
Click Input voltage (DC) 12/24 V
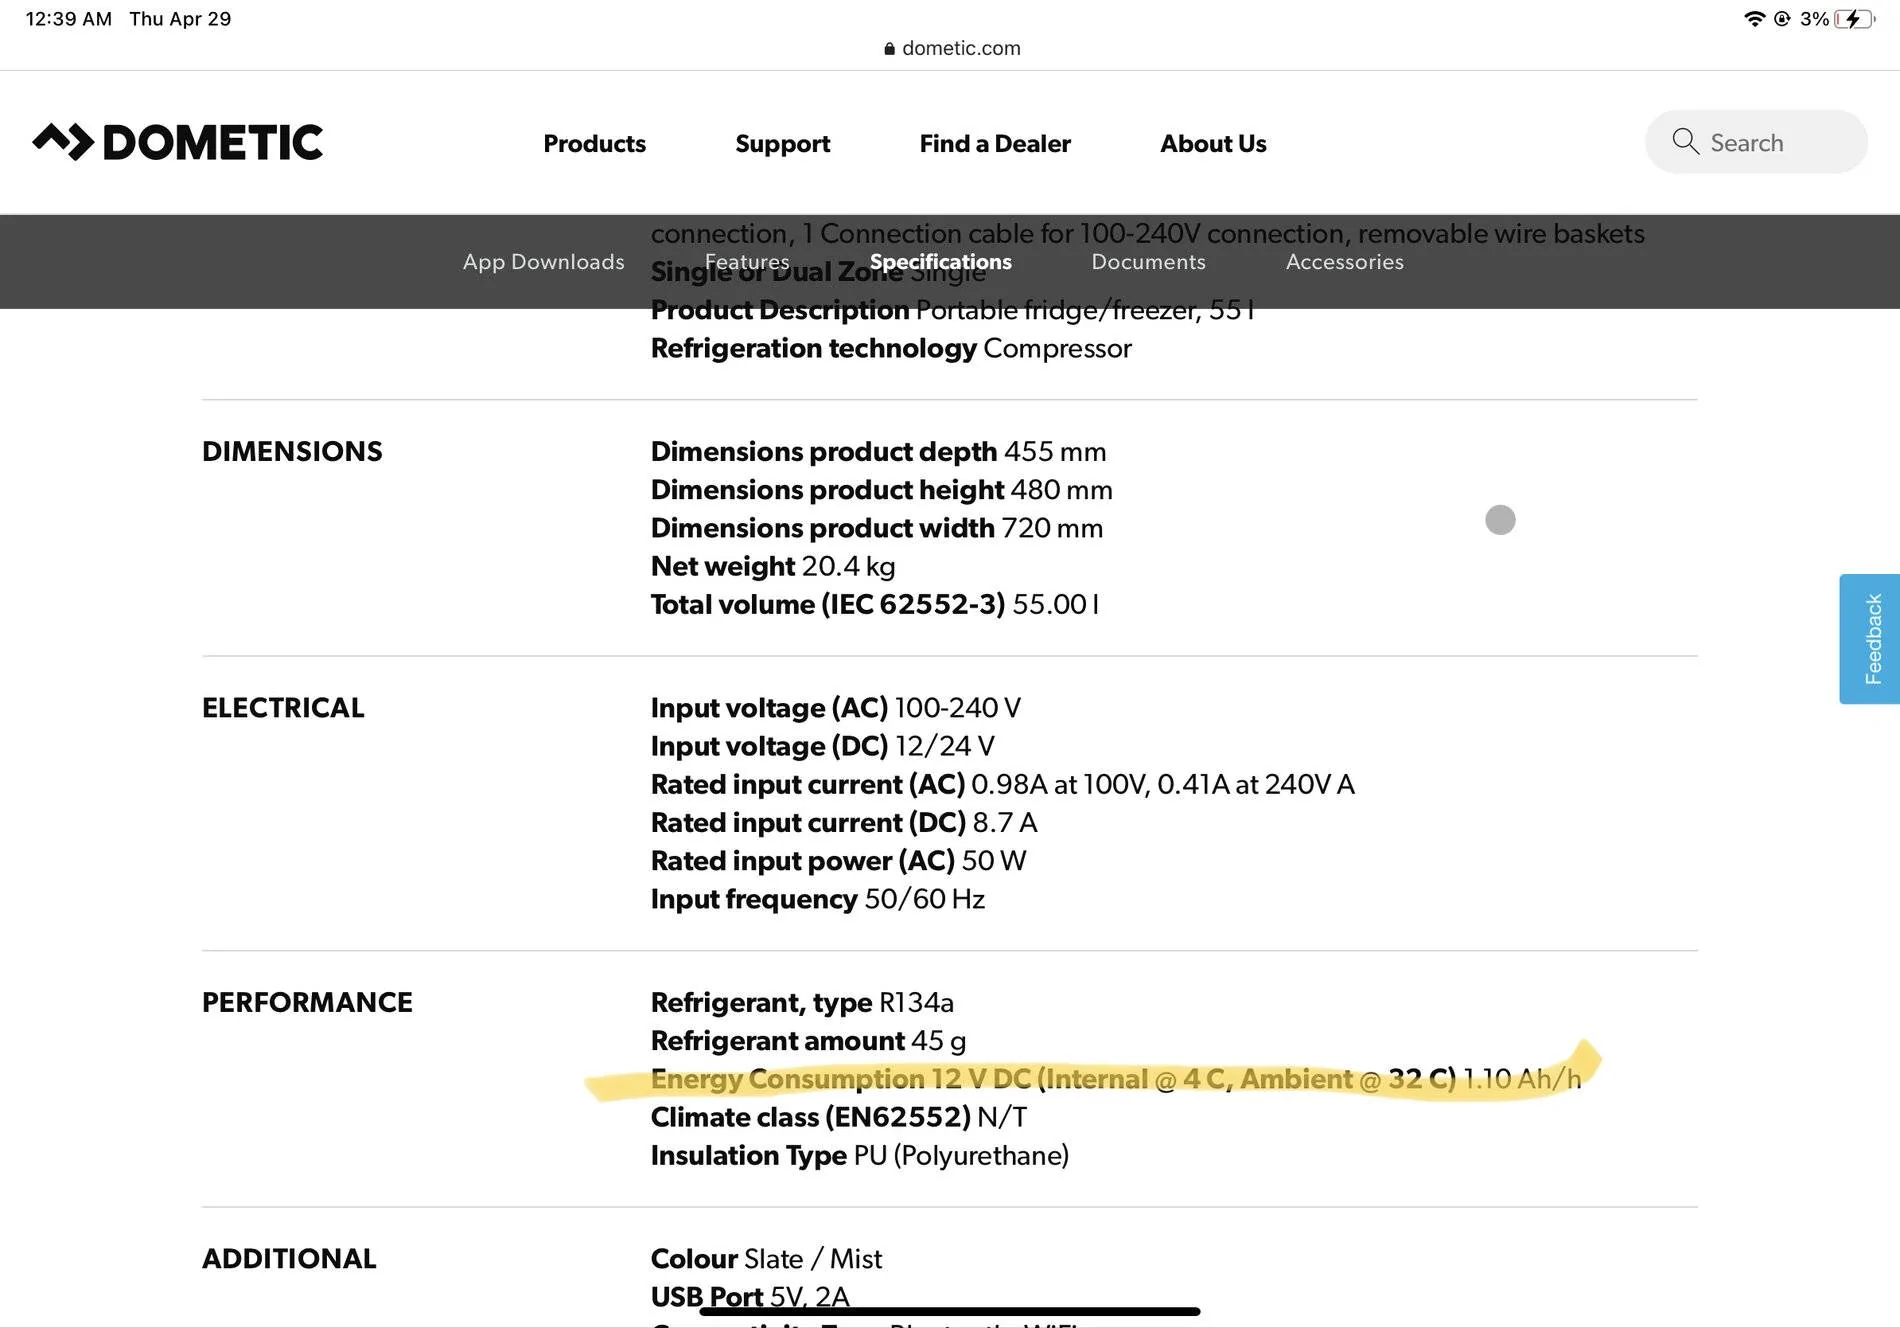tap(822, 746)
